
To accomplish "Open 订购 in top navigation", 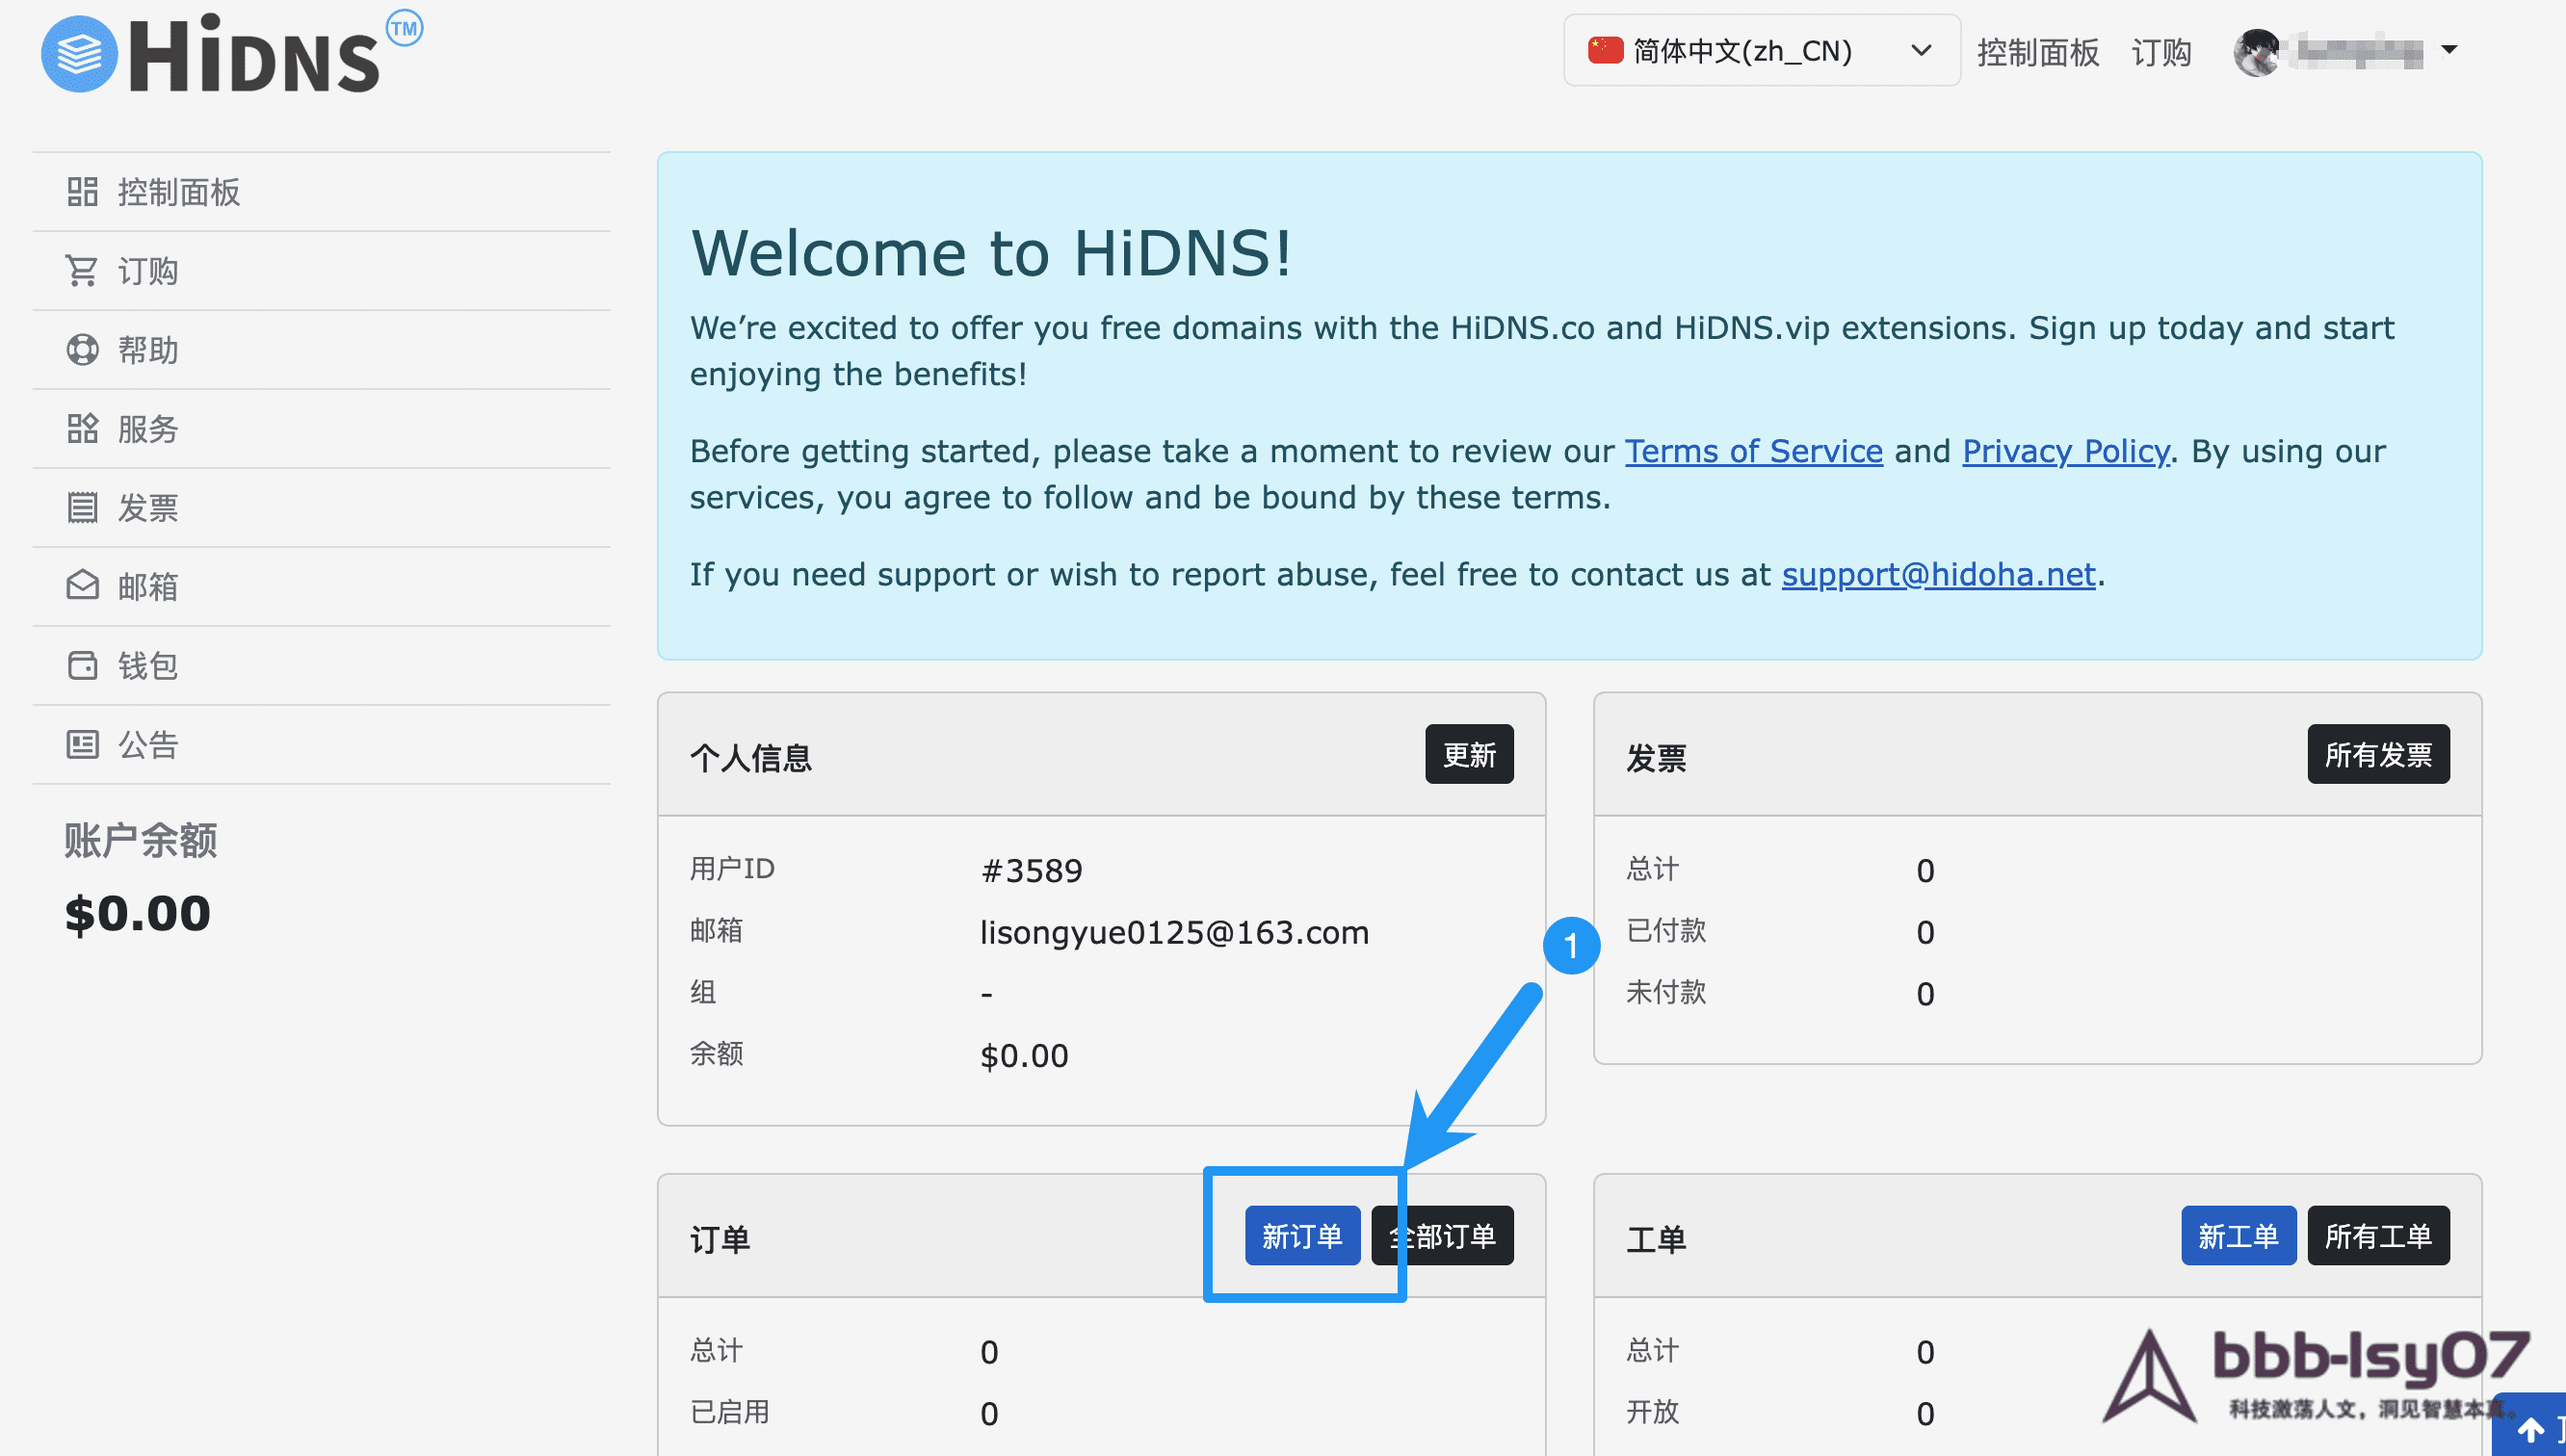I will 2161,52.
